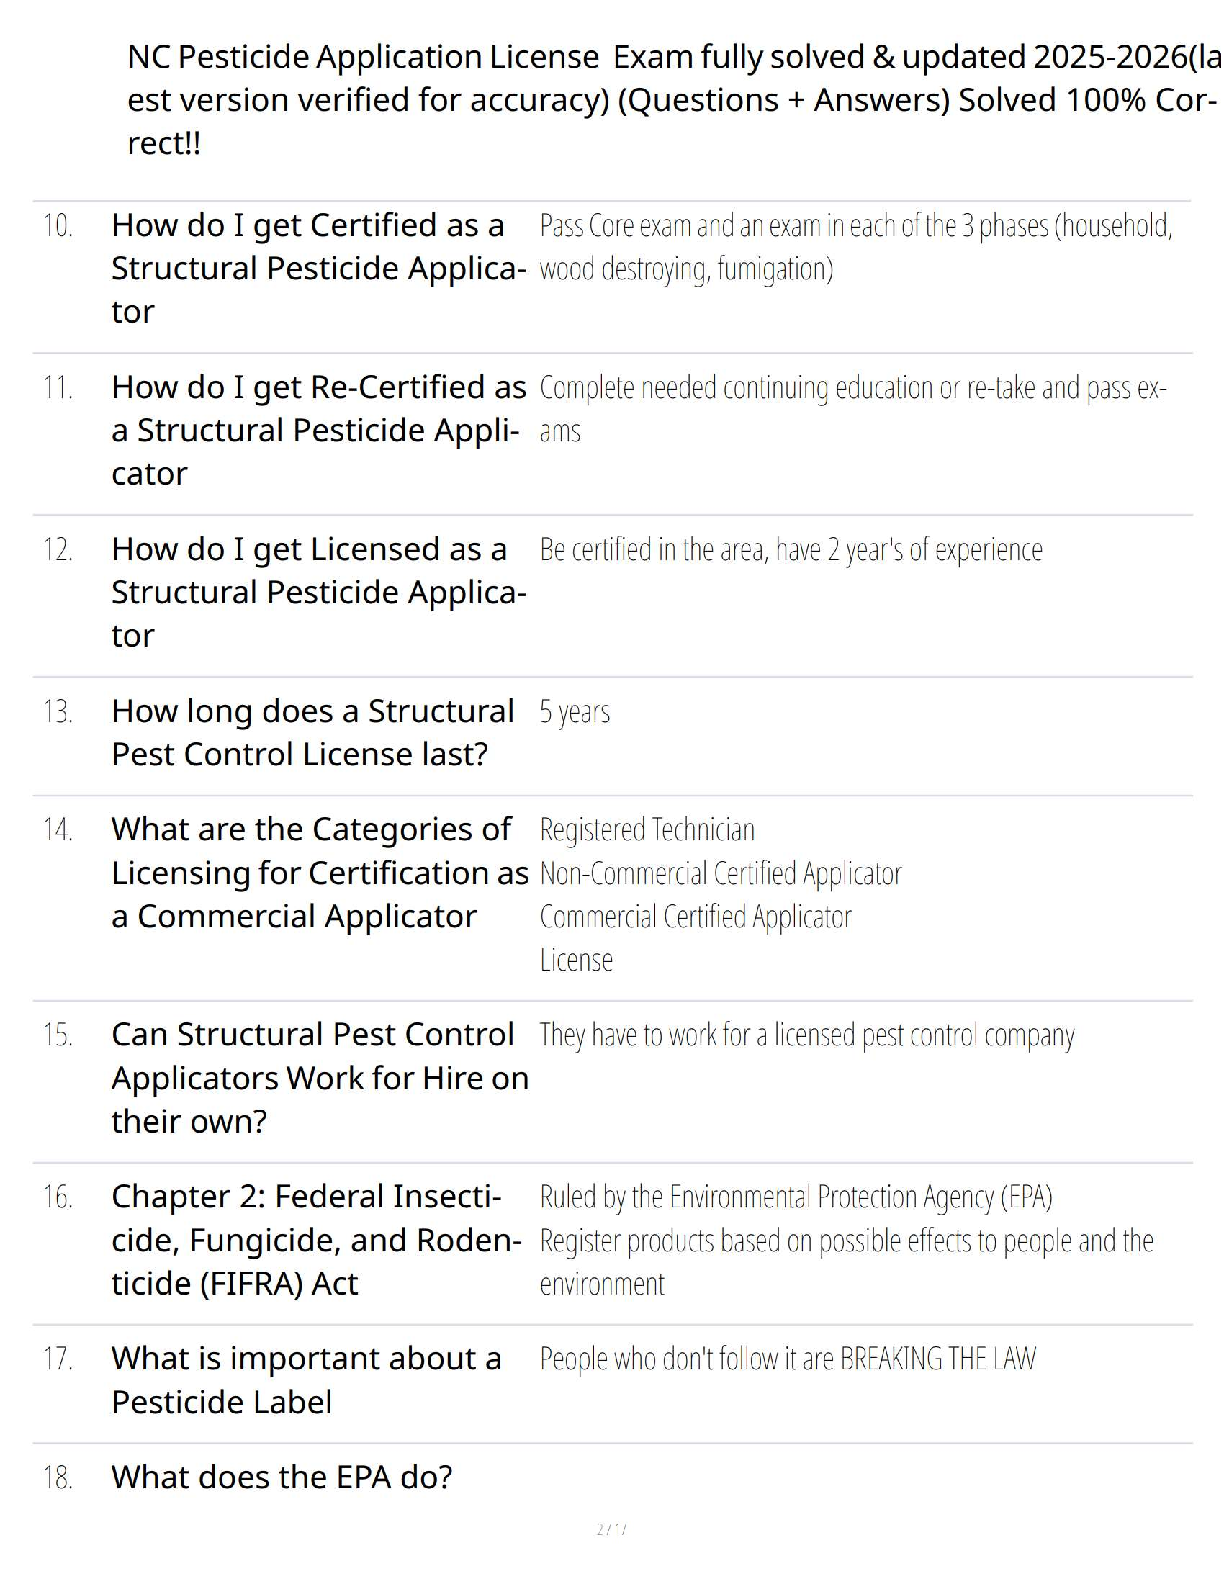Select question 11 about Re-Certified applicator
This screenshot has width=1224, height=1584.
pyautogui.click(x=318, y=430)
